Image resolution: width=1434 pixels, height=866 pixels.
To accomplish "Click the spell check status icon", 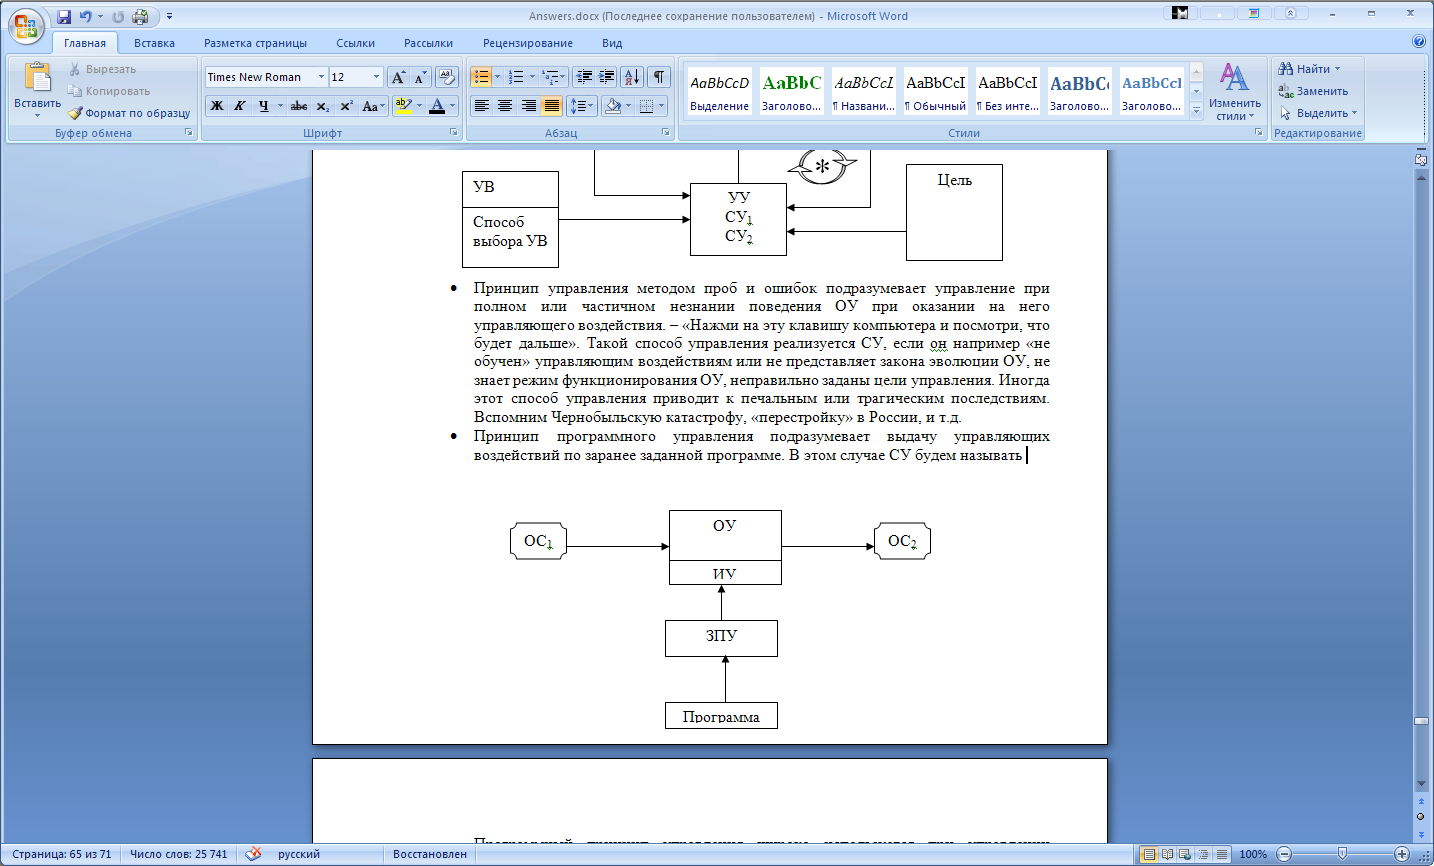I will [254, 854].
